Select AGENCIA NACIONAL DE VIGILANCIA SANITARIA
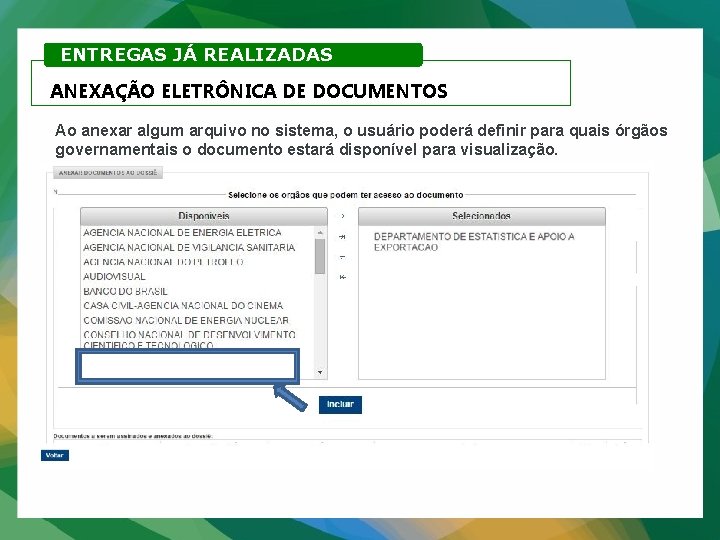The height and width of the screenshot is (540, 720). pyautogui.click(x=189, y=248)
